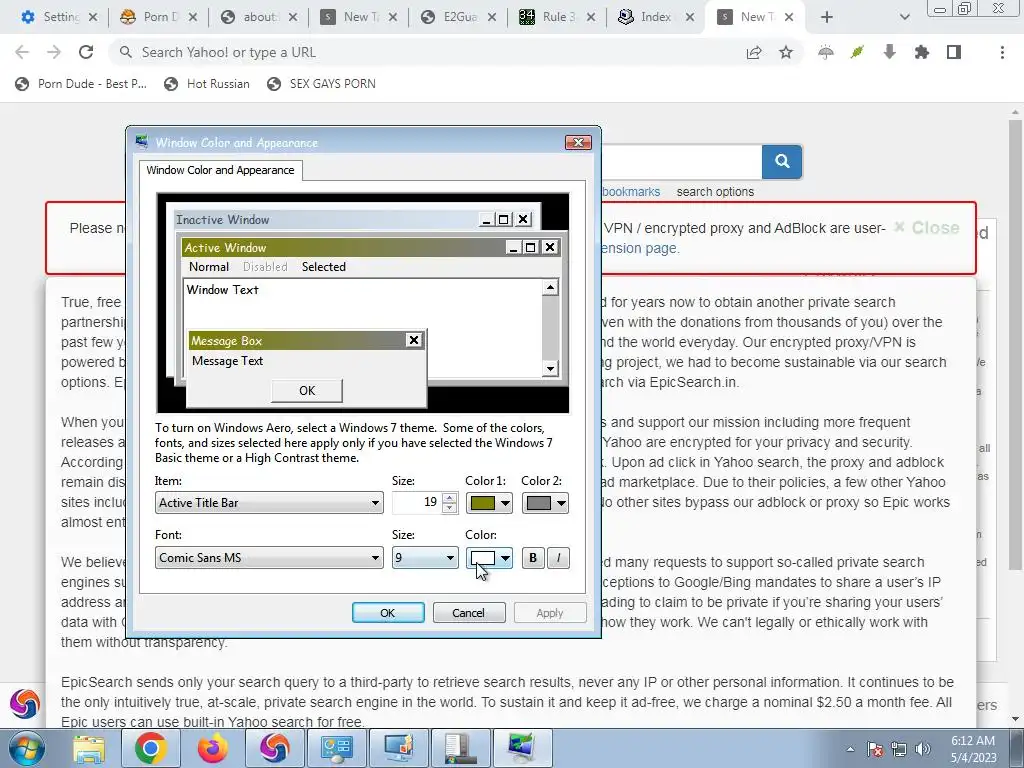This screenshot has height=768, width=1024.
Task: Open the downloads arrow icon
Action: (x=889, y=52)
